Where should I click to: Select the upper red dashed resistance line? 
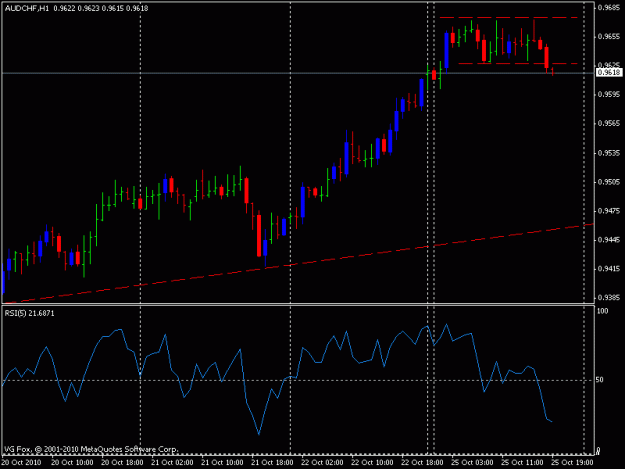pos(509,18)
